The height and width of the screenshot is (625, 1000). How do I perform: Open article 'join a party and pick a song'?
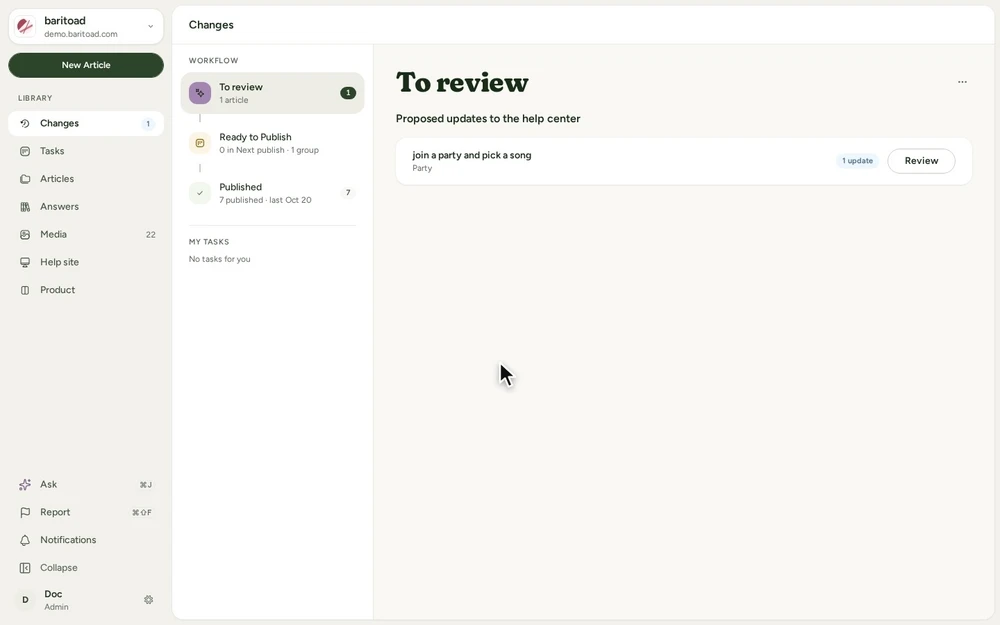(471, 155)
